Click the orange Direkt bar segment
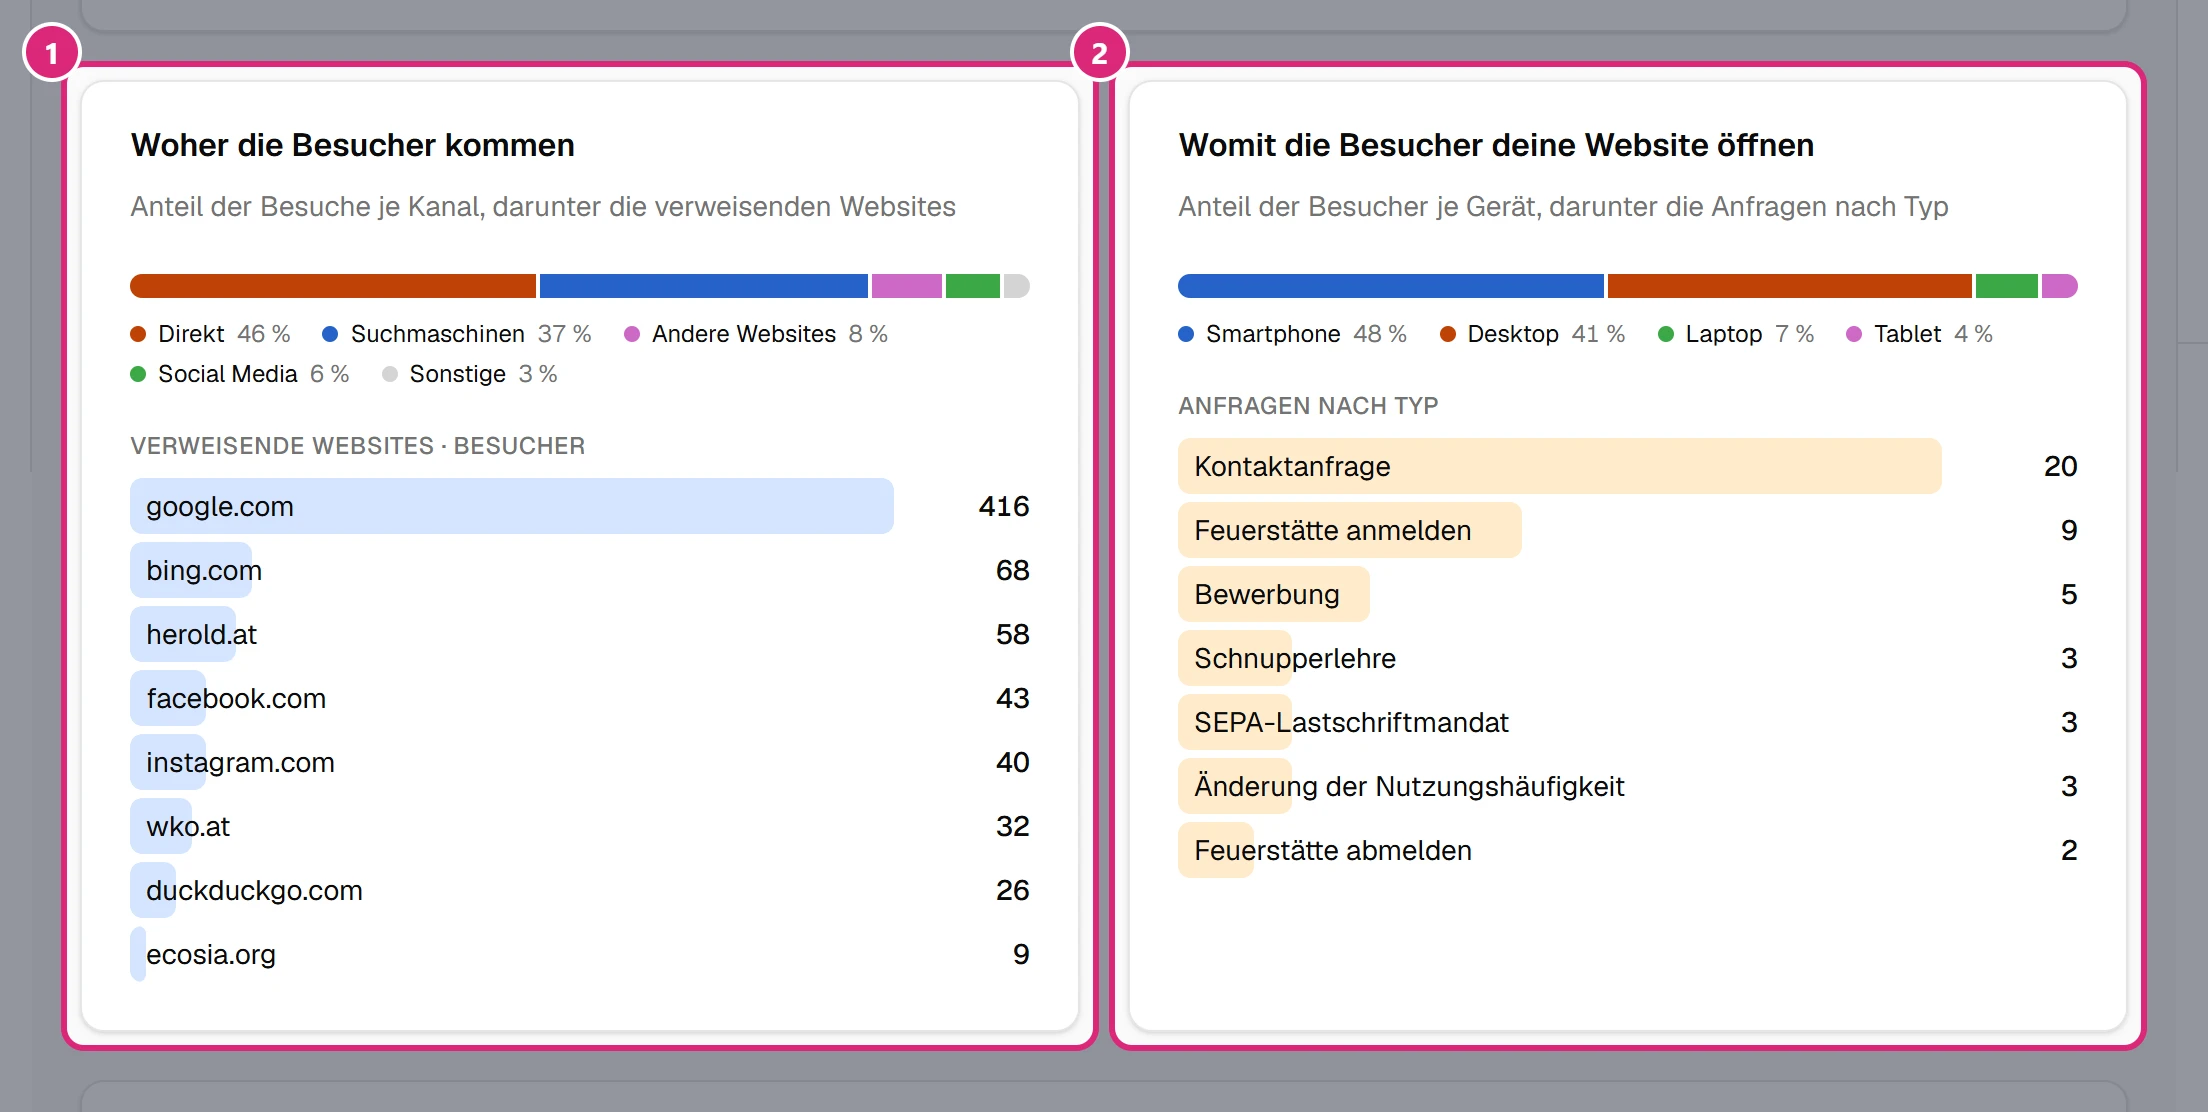 (x=333, y=286)
